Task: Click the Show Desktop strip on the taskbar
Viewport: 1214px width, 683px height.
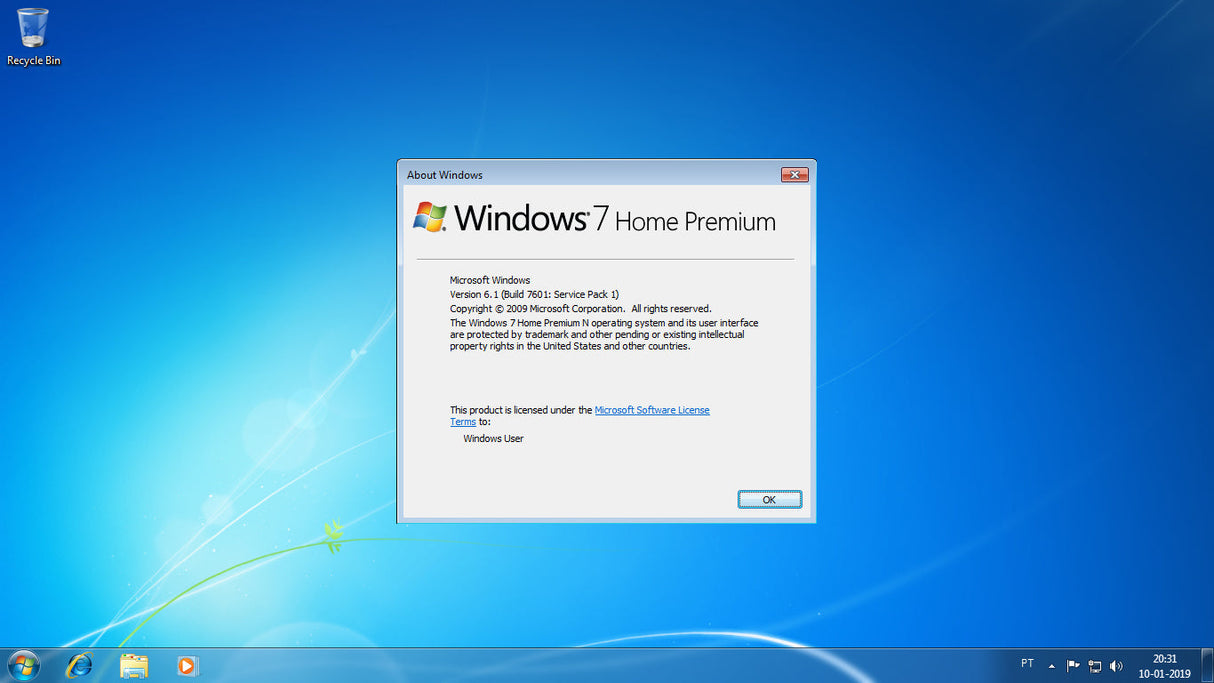Action: 1209,665
